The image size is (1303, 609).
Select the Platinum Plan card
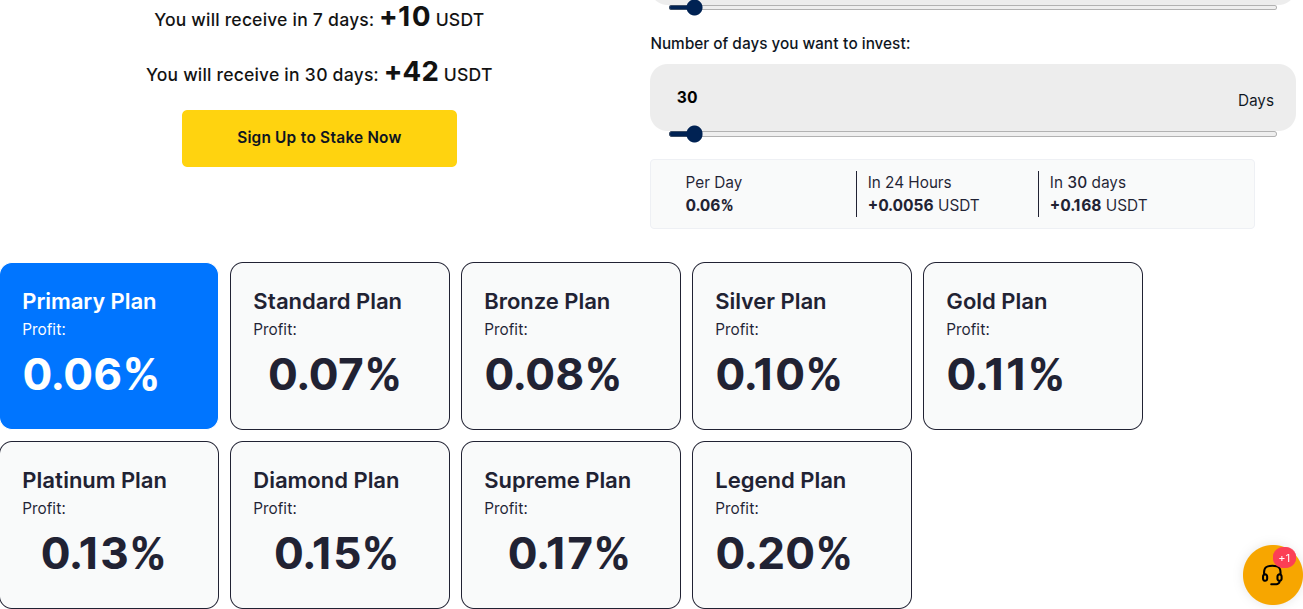point(109,525)
